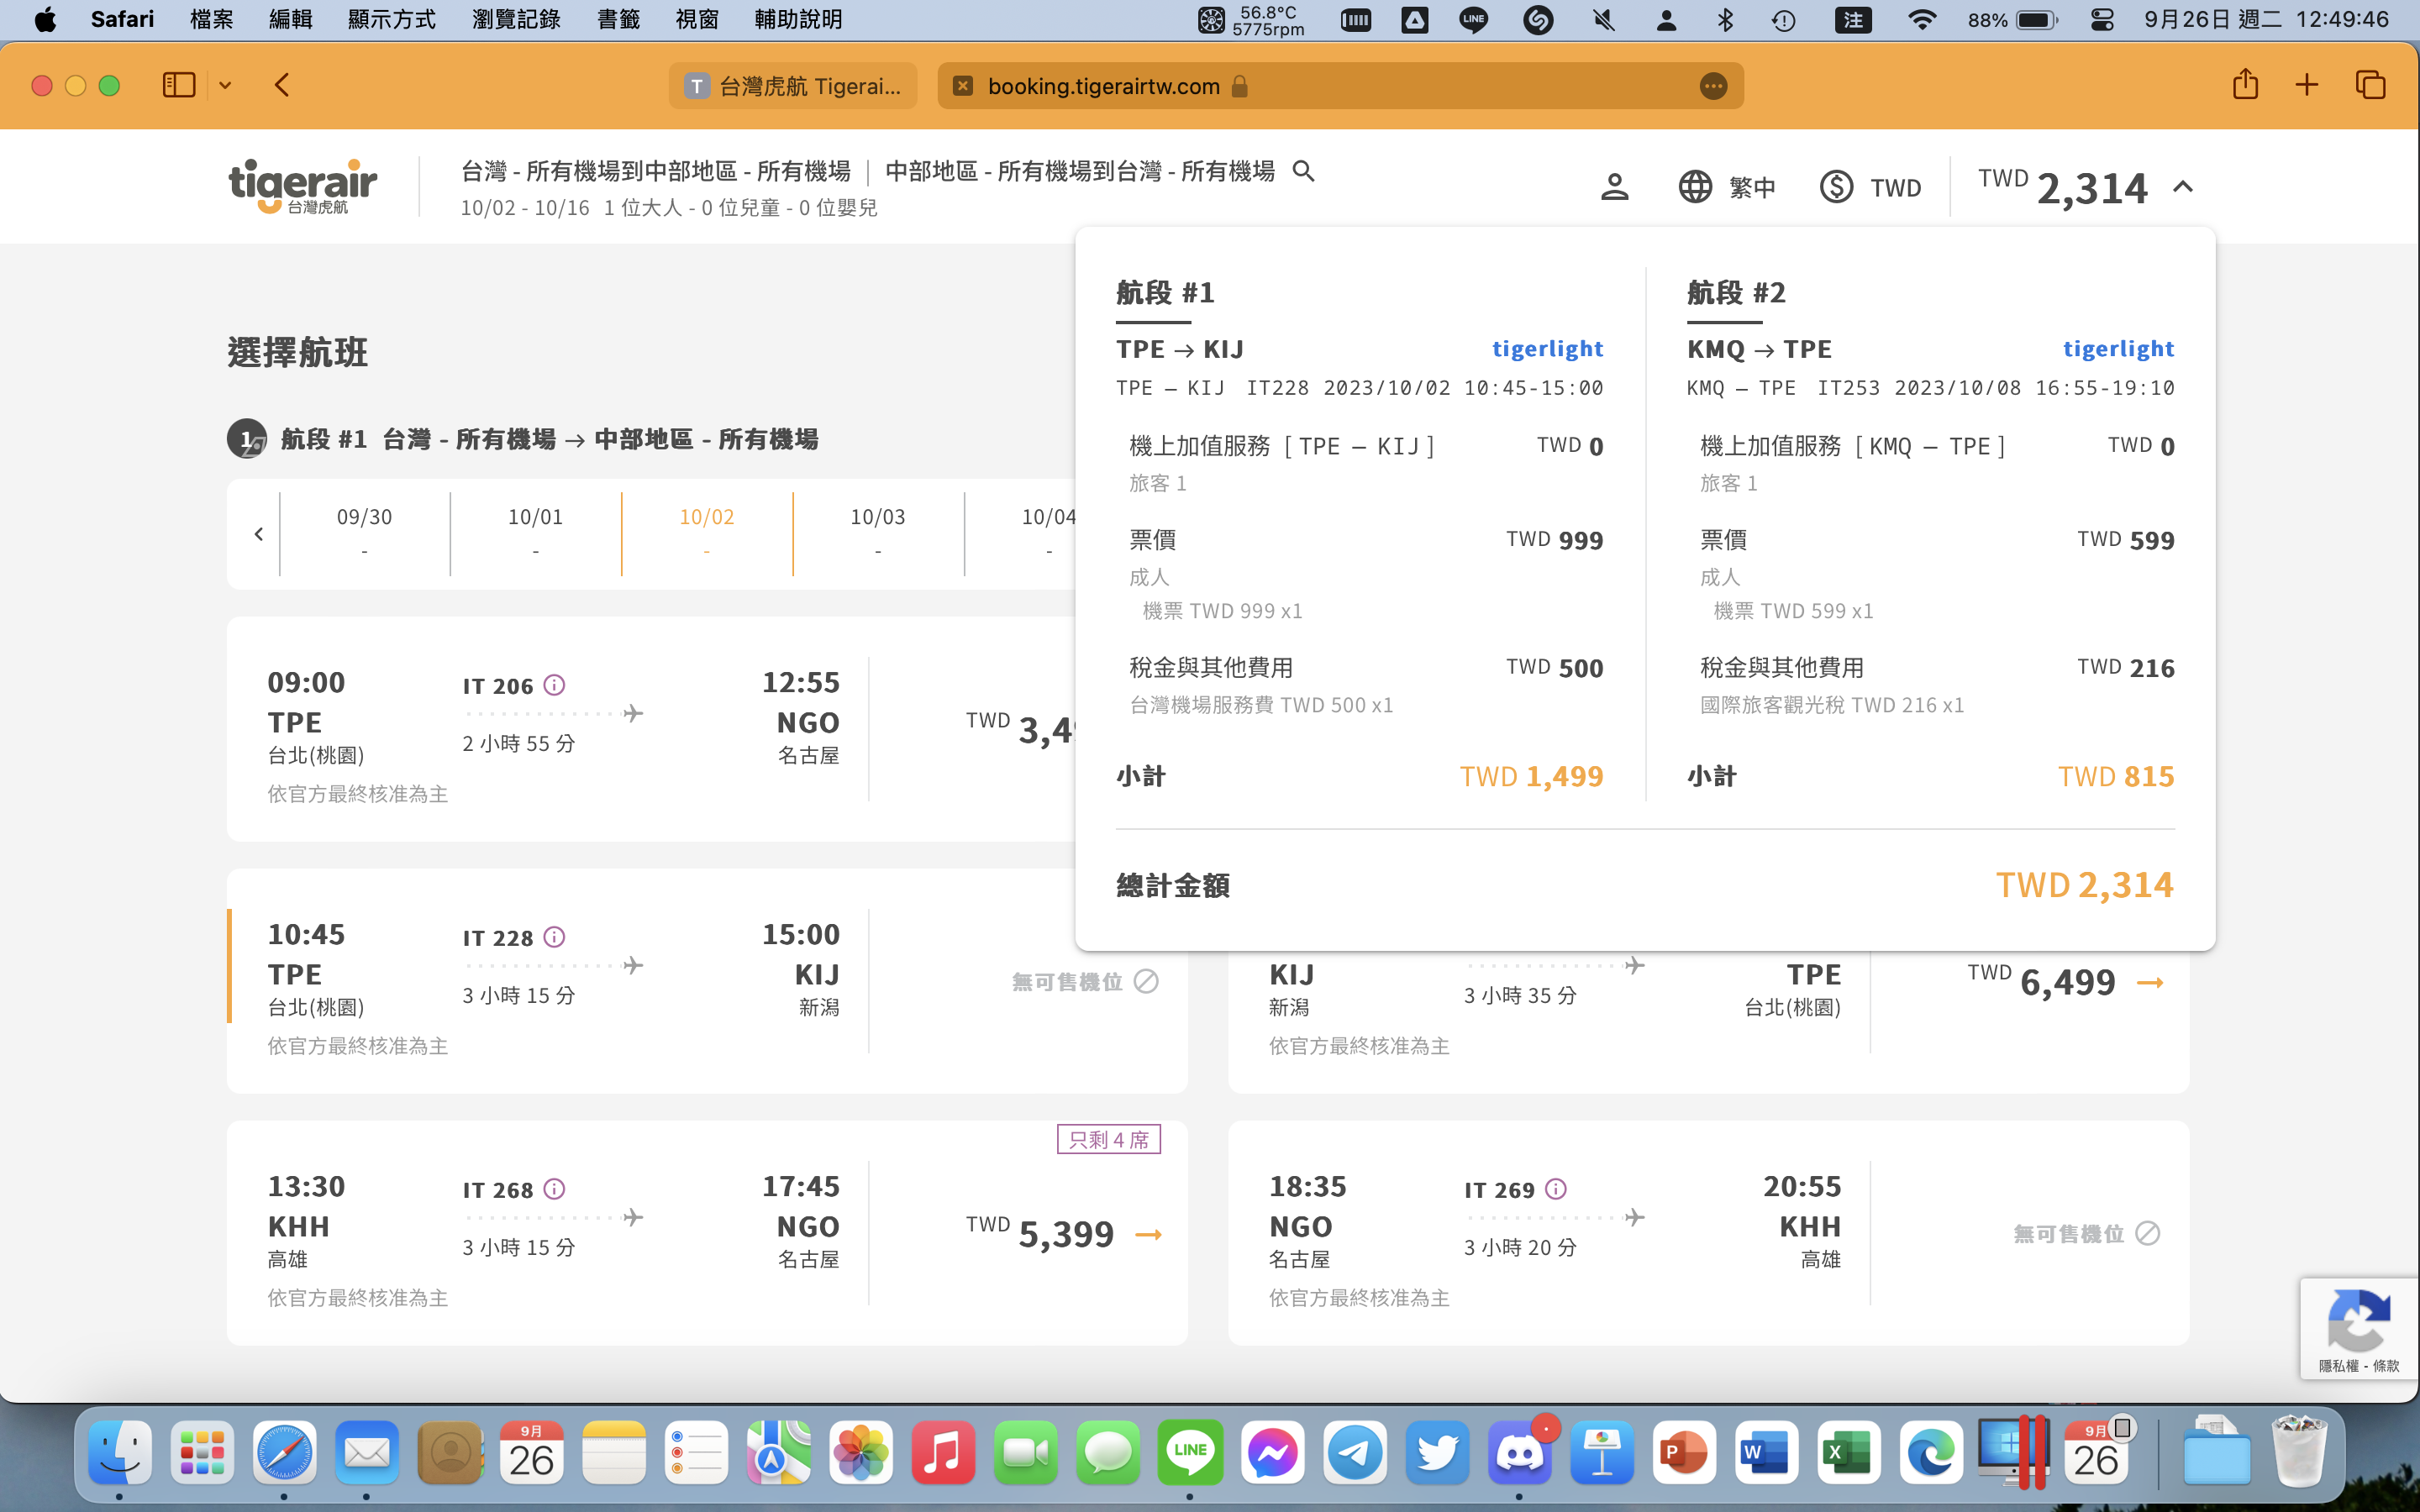2420x1512 pixels.
Task: Open Control Center in the menu bar
Action: click(2102, 19)
